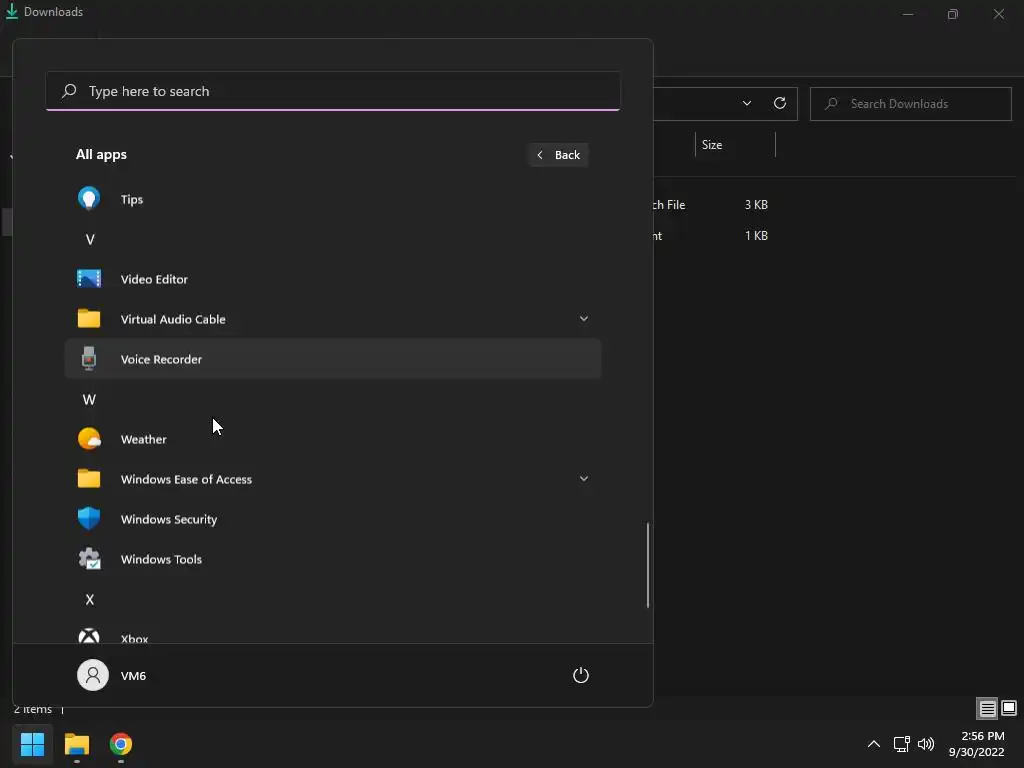Expand the Virtual Audio Cable folder chevron
Image resolution: width=1024 pixels, height=768 pixels.
click(584, 319)
